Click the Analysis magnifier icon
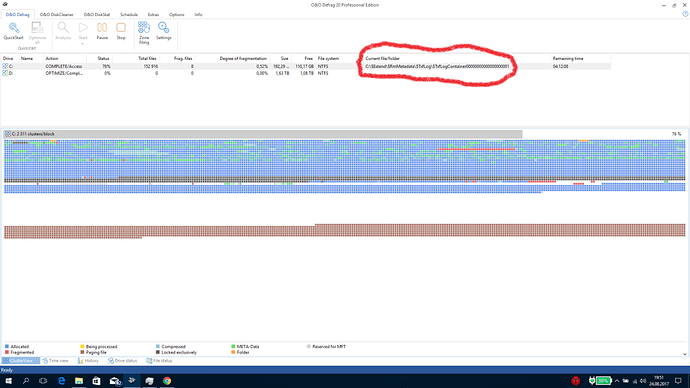690x388 pixels. pos(63,31)
